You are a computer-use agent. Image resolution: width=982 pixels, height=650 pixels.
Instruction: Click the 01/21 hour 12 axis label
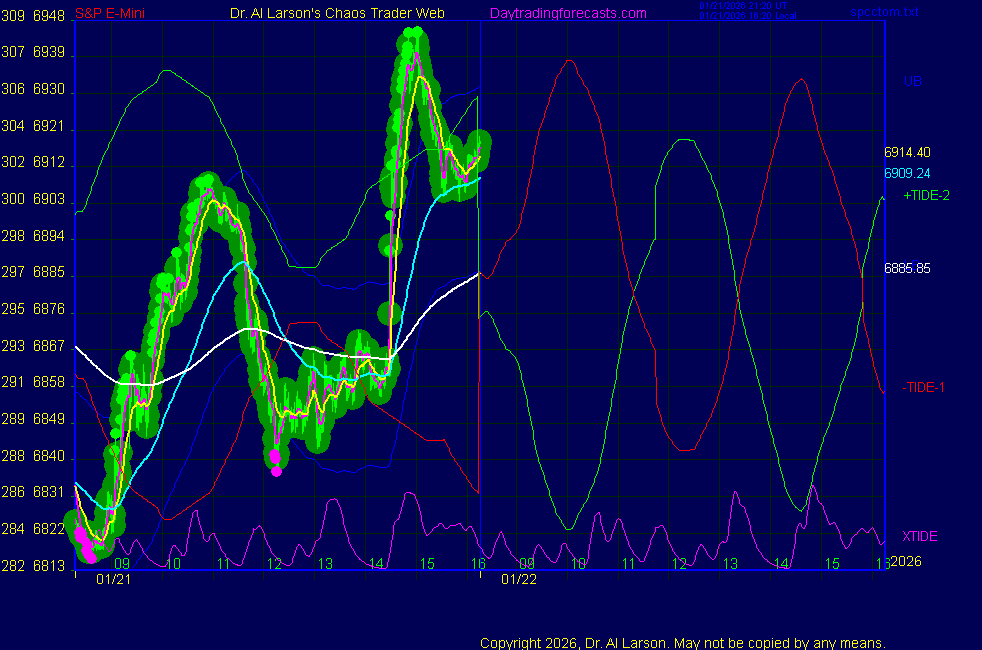coord(275,564)
